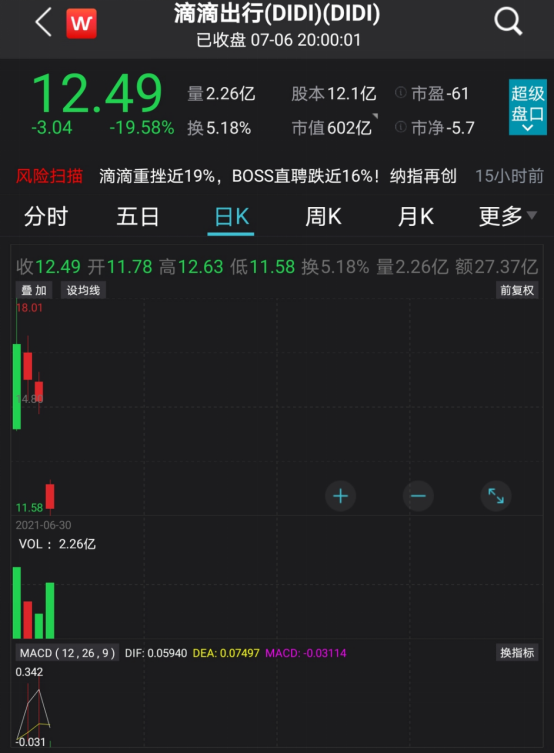Image resolution: width=554 pixels, height=753 pixels.
Task: Tap the first green candlestick
Action: click(x=17, y=386)
